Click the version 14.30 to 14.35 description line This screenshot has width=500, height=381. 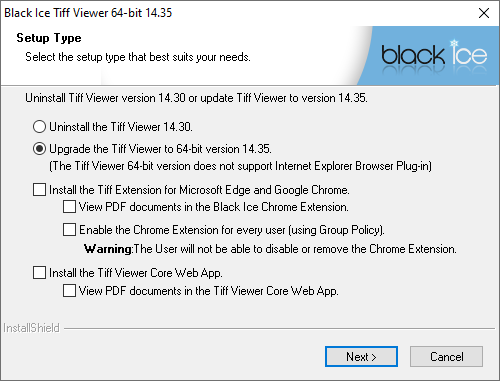[197, 98]
